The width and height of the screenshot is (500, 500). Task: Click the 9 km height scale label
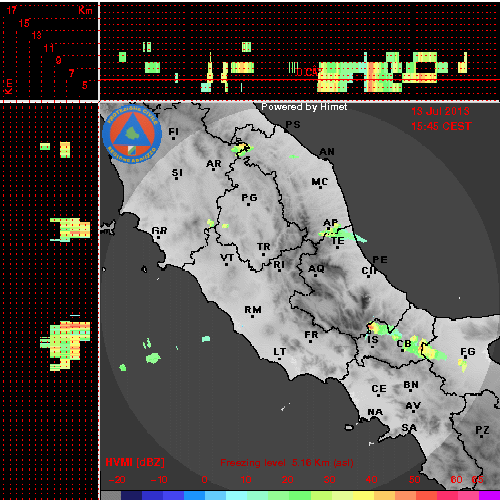click(x=59, y=60)
